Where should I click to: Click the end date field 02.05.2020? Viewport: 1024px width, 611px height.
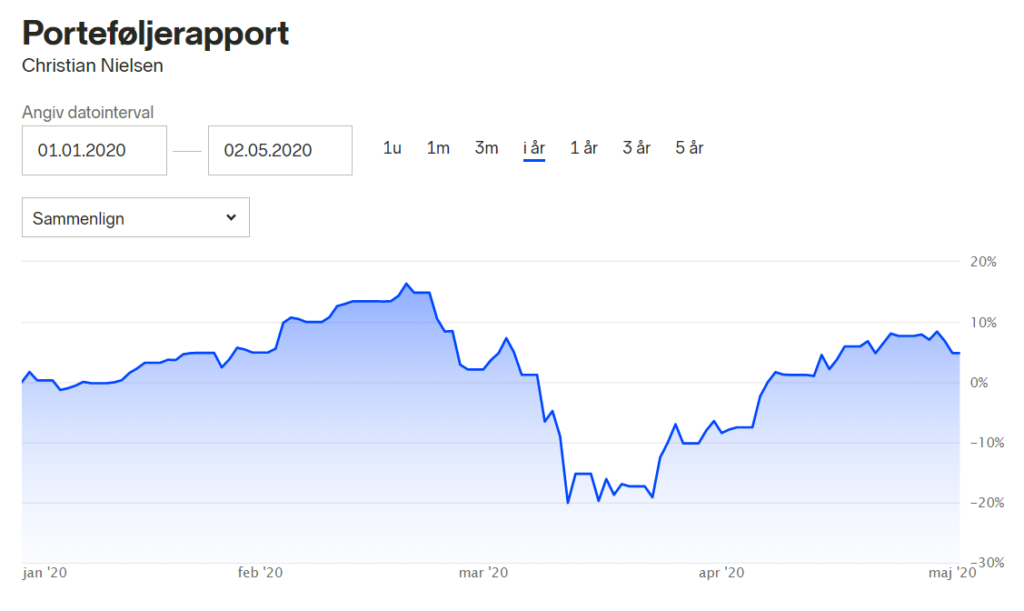point(280,150)
